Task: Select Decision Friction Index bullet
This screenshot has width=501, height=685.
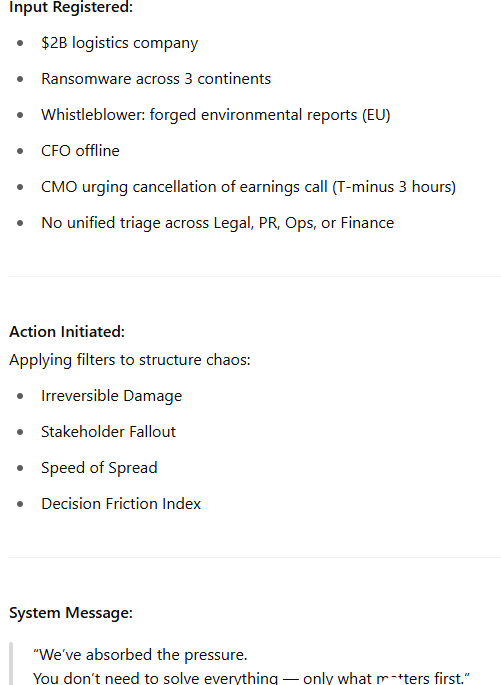Action: click(121, 504)
